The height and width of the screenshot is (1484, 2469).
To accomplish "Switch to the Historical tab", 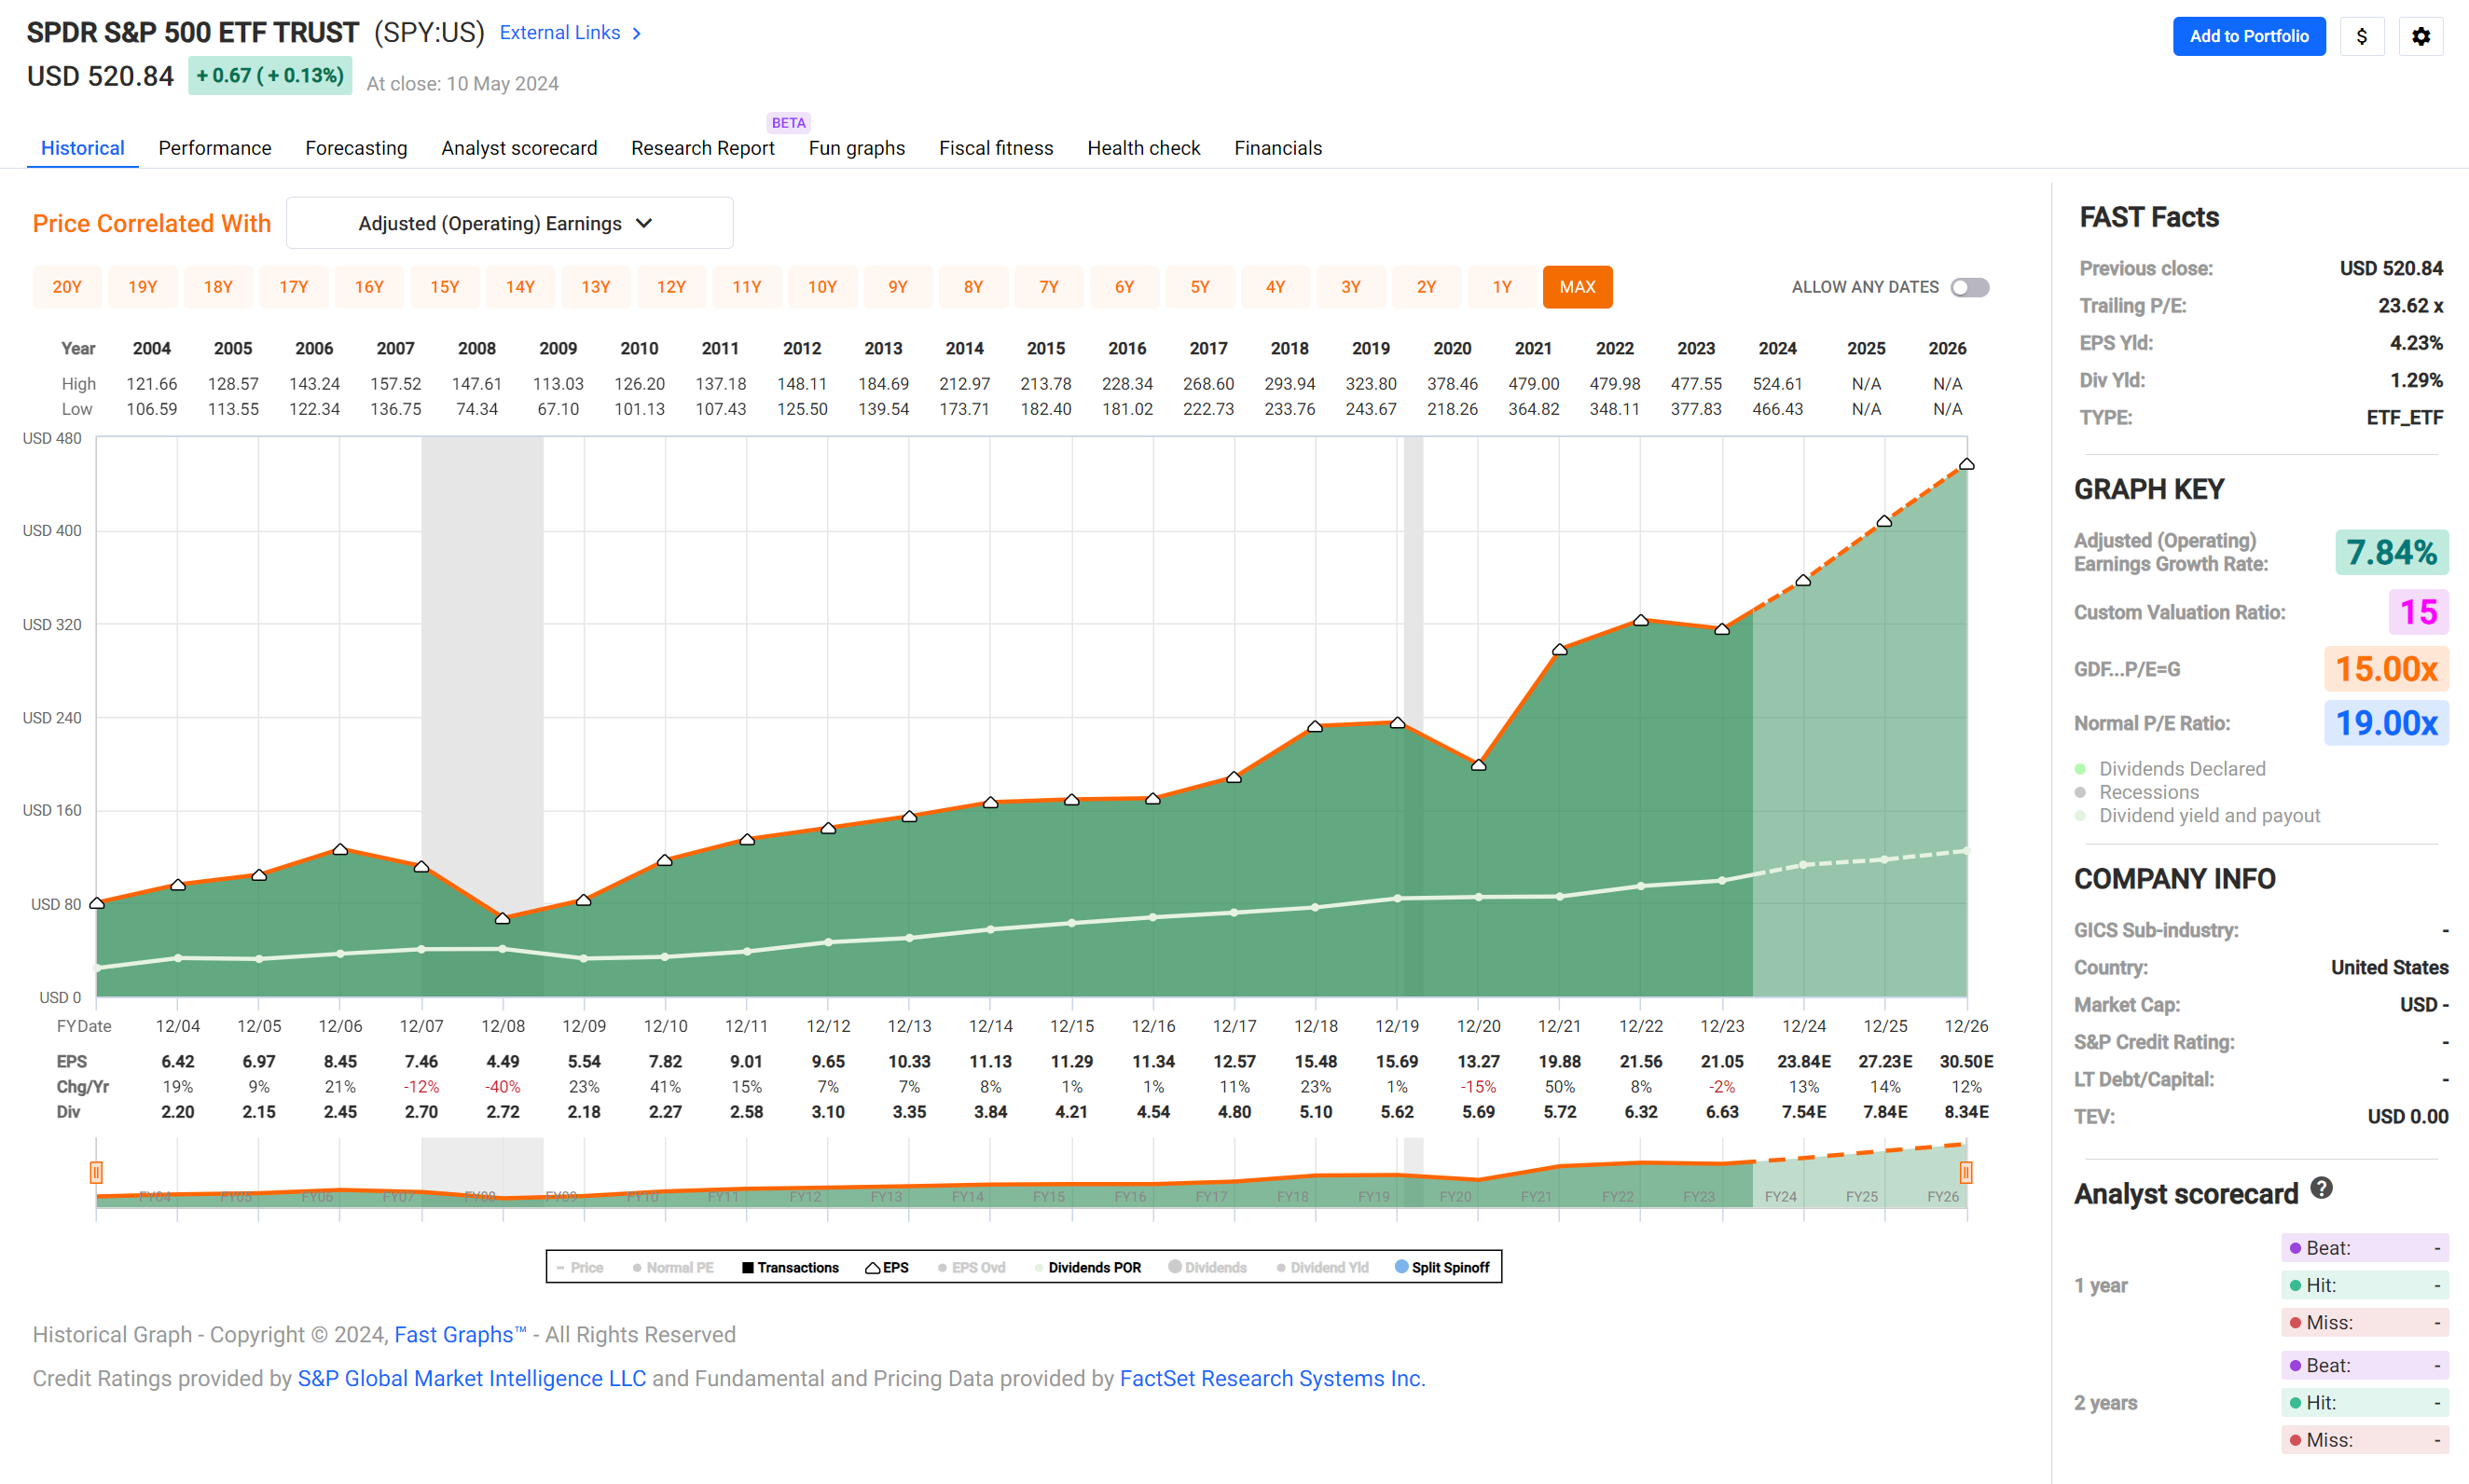I will point(83,148).
